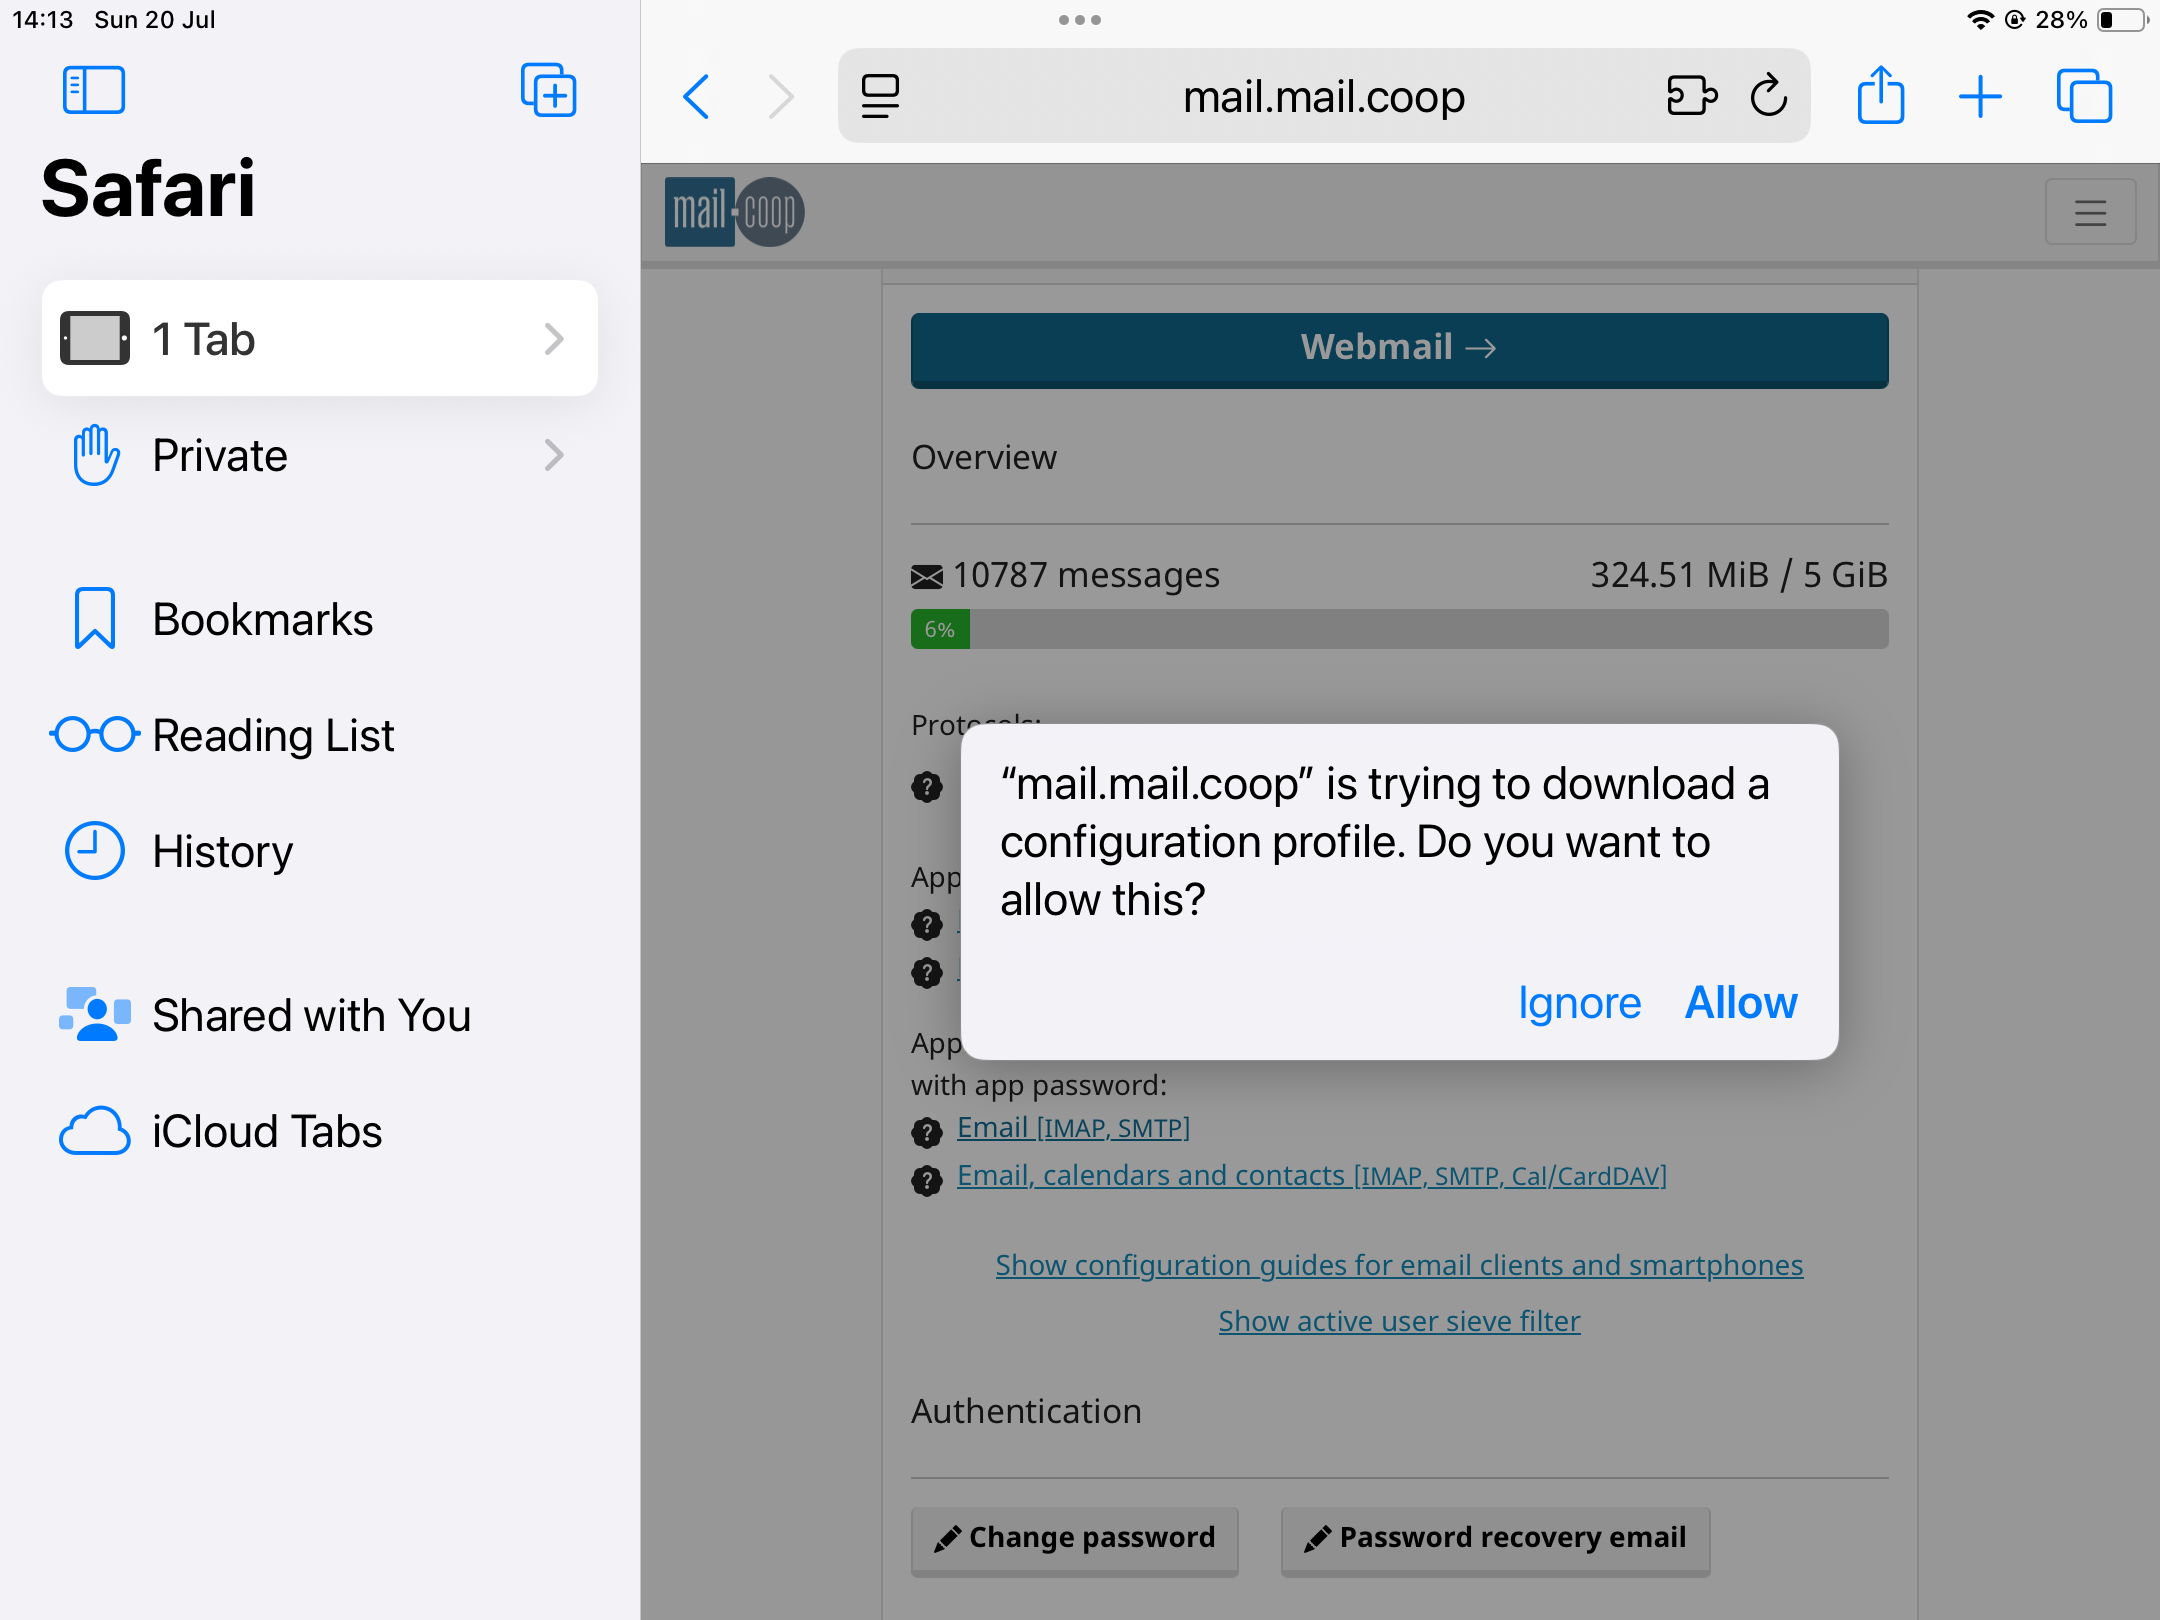
Task: Click help icon beside Email [IMAP, SMTP]
Action: (x=927, y=1132)
